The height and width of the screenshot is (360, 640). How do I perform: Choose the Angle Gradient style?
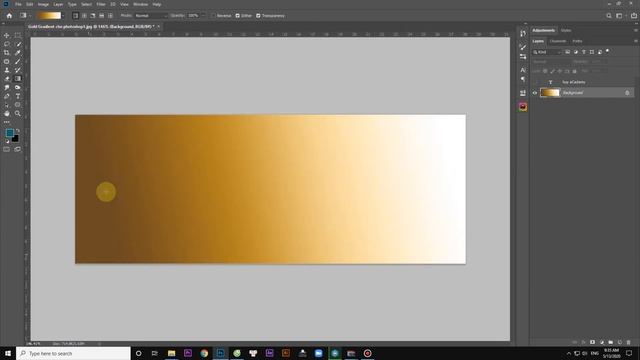[x=93, y=16]
